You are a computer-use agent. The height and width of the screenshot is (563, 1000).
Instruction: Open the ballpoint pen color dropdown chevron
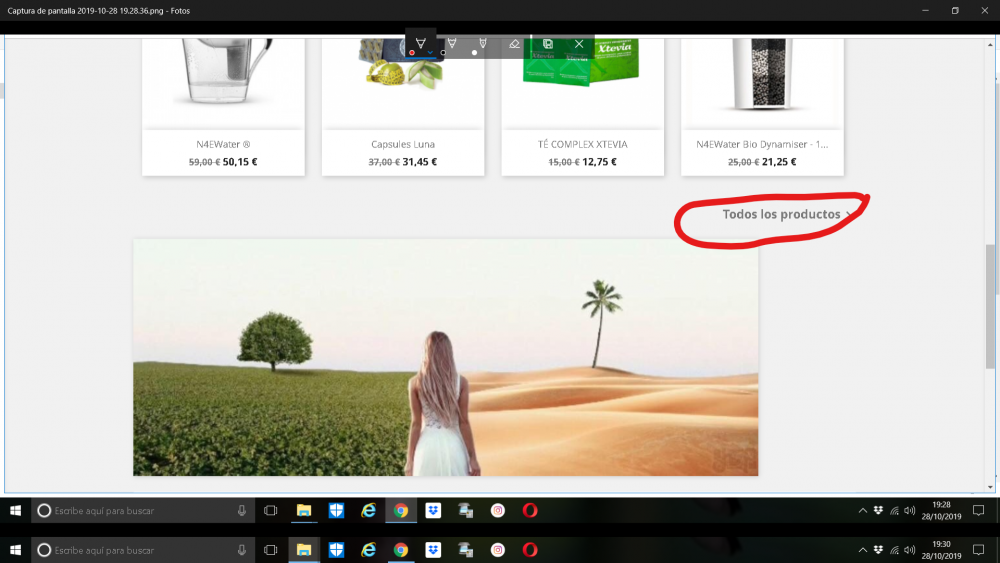tap(430, 52)
